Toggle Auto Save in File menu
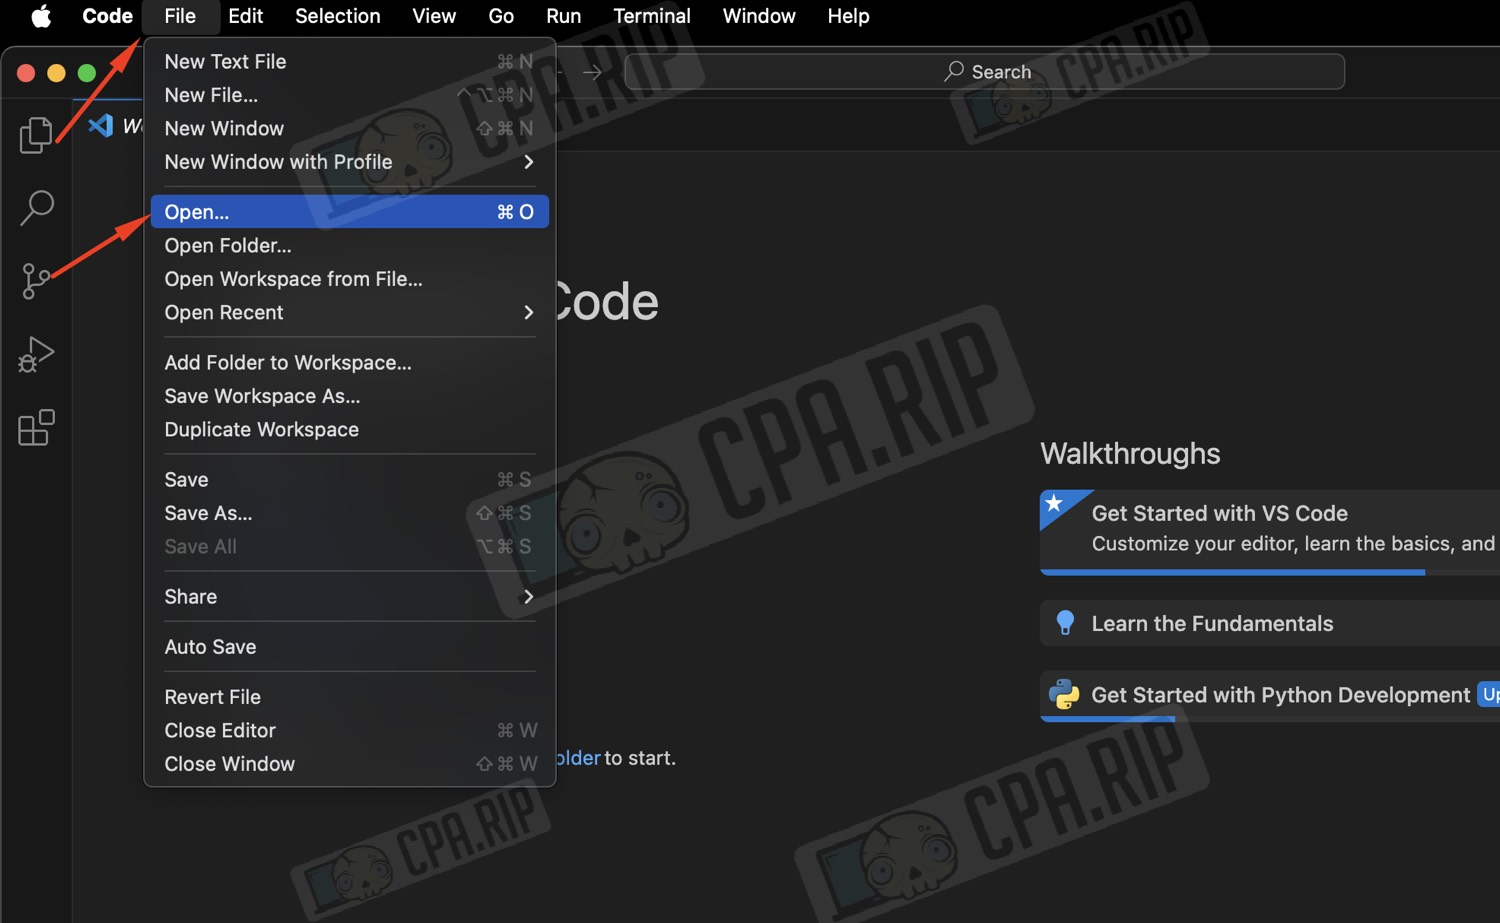 coord(349,647)
